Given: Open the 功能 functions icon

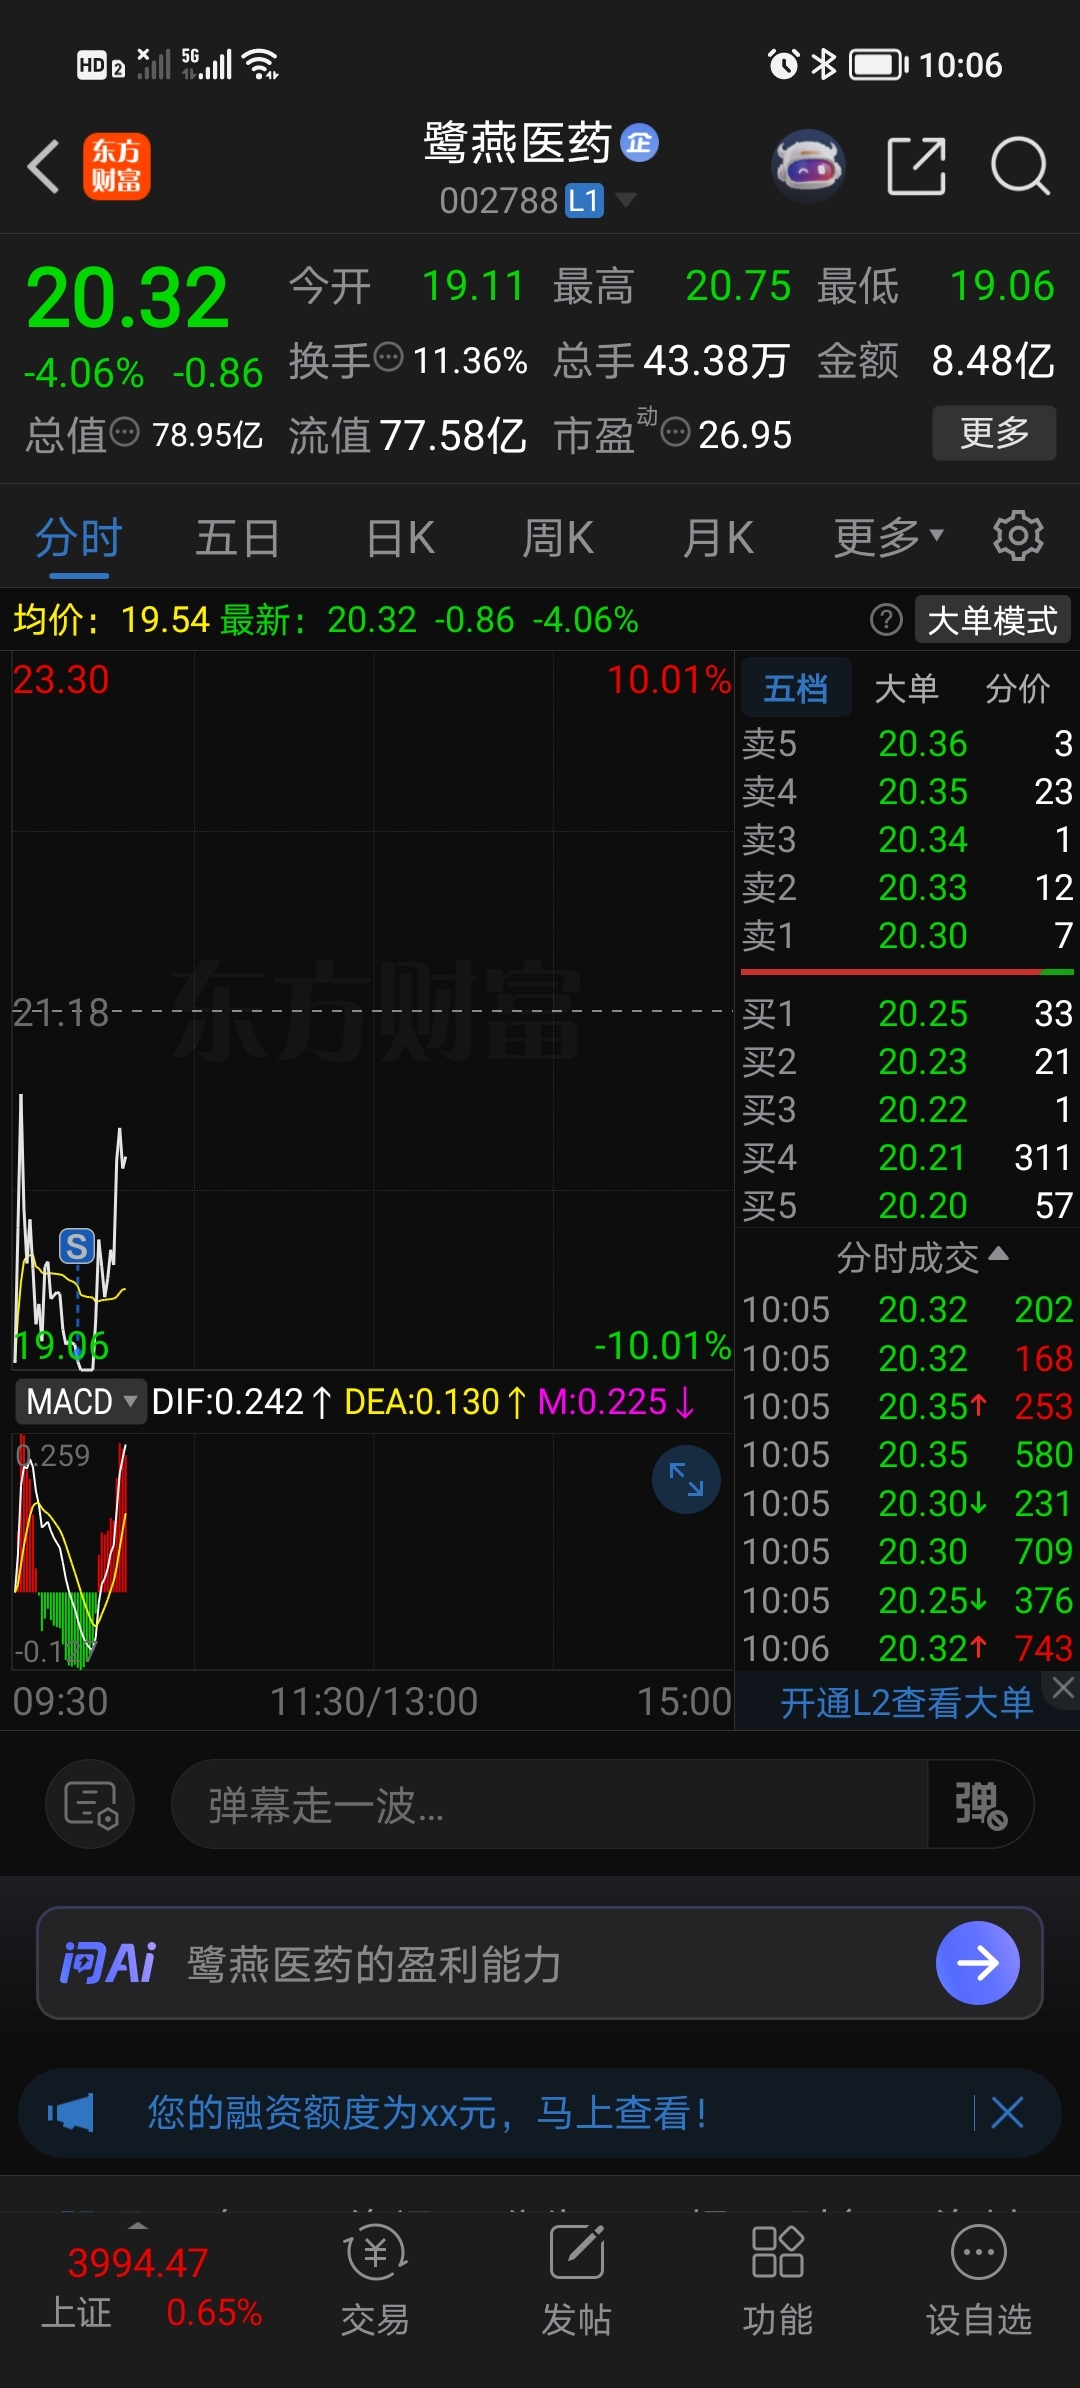Looking at the screenshot, I should (x=778, y=2282).
